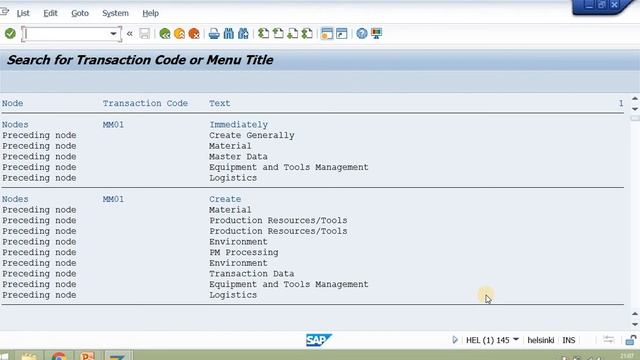Image resolution: width=640 pixels, height=360 pixels.
Task: Open Customize Local Layout monitor icon
Action: click(x=376, y=33)
